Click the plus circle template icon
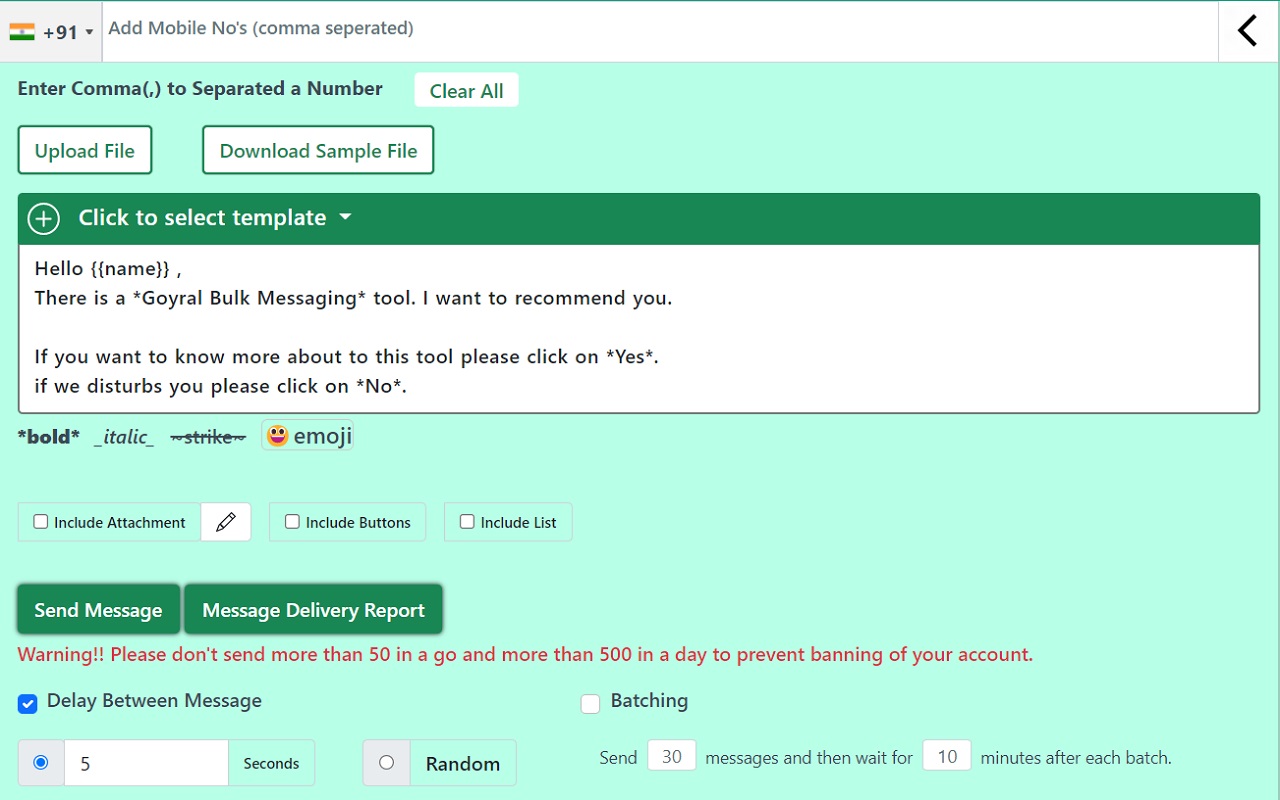 [44, 218]
